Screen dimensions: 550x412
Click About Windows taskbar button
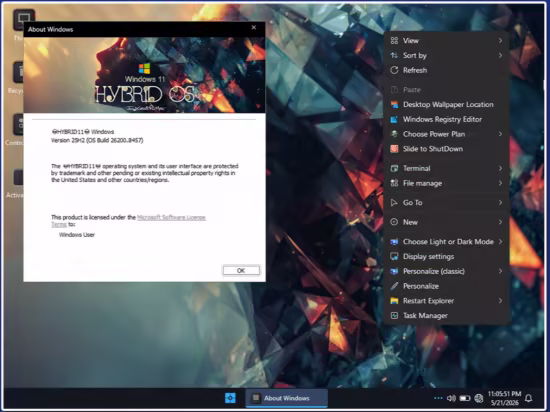coord(287,398)
